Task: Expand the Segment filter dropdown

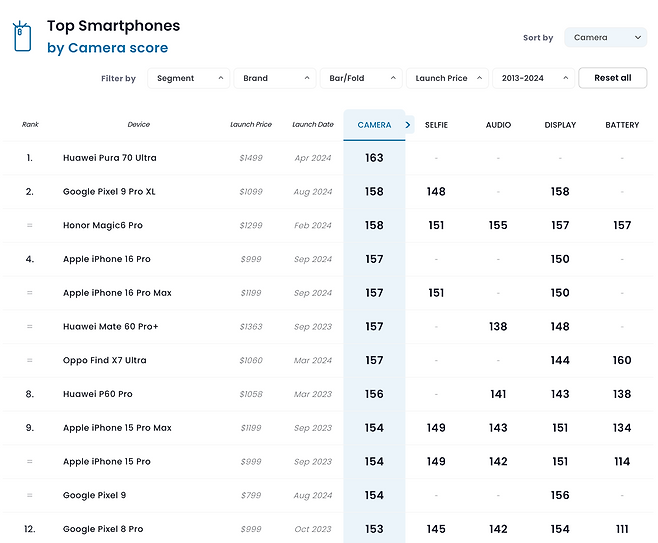Action: click(x=188, y=78)
